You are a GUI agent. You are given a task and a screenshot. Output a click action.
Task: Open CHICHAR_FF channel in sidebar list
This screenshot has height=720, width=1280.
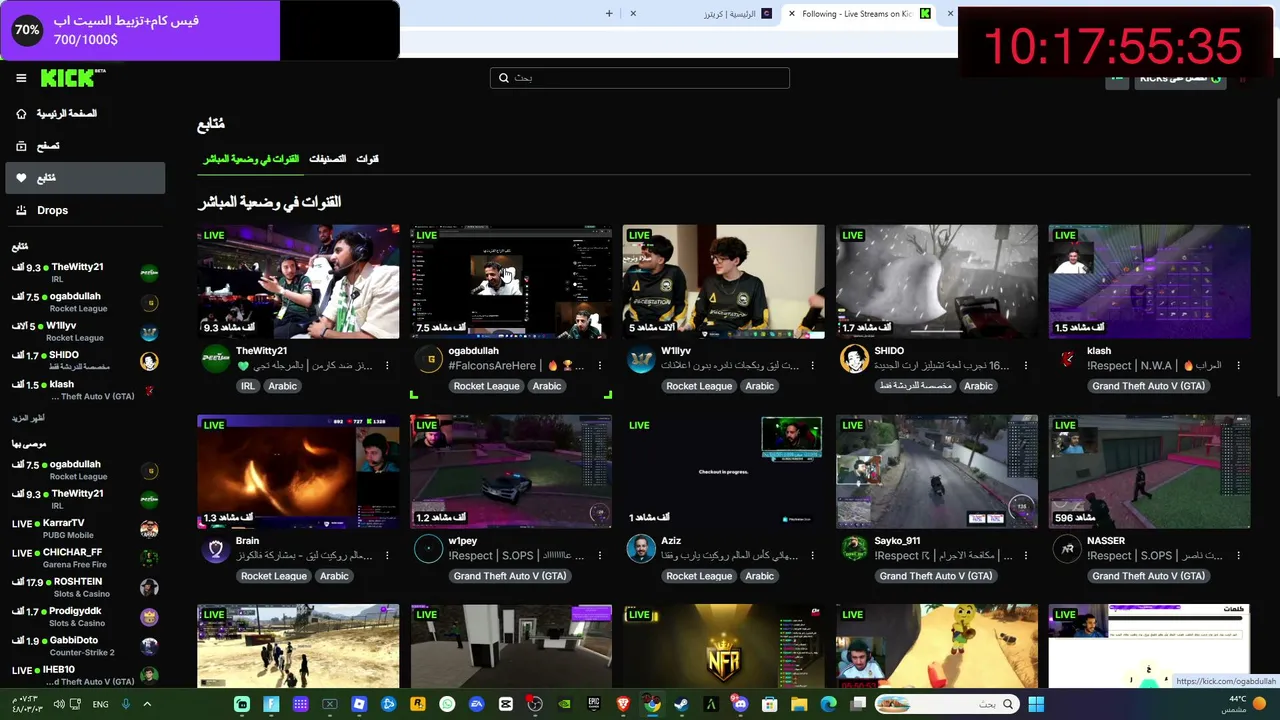click(86, 558)
